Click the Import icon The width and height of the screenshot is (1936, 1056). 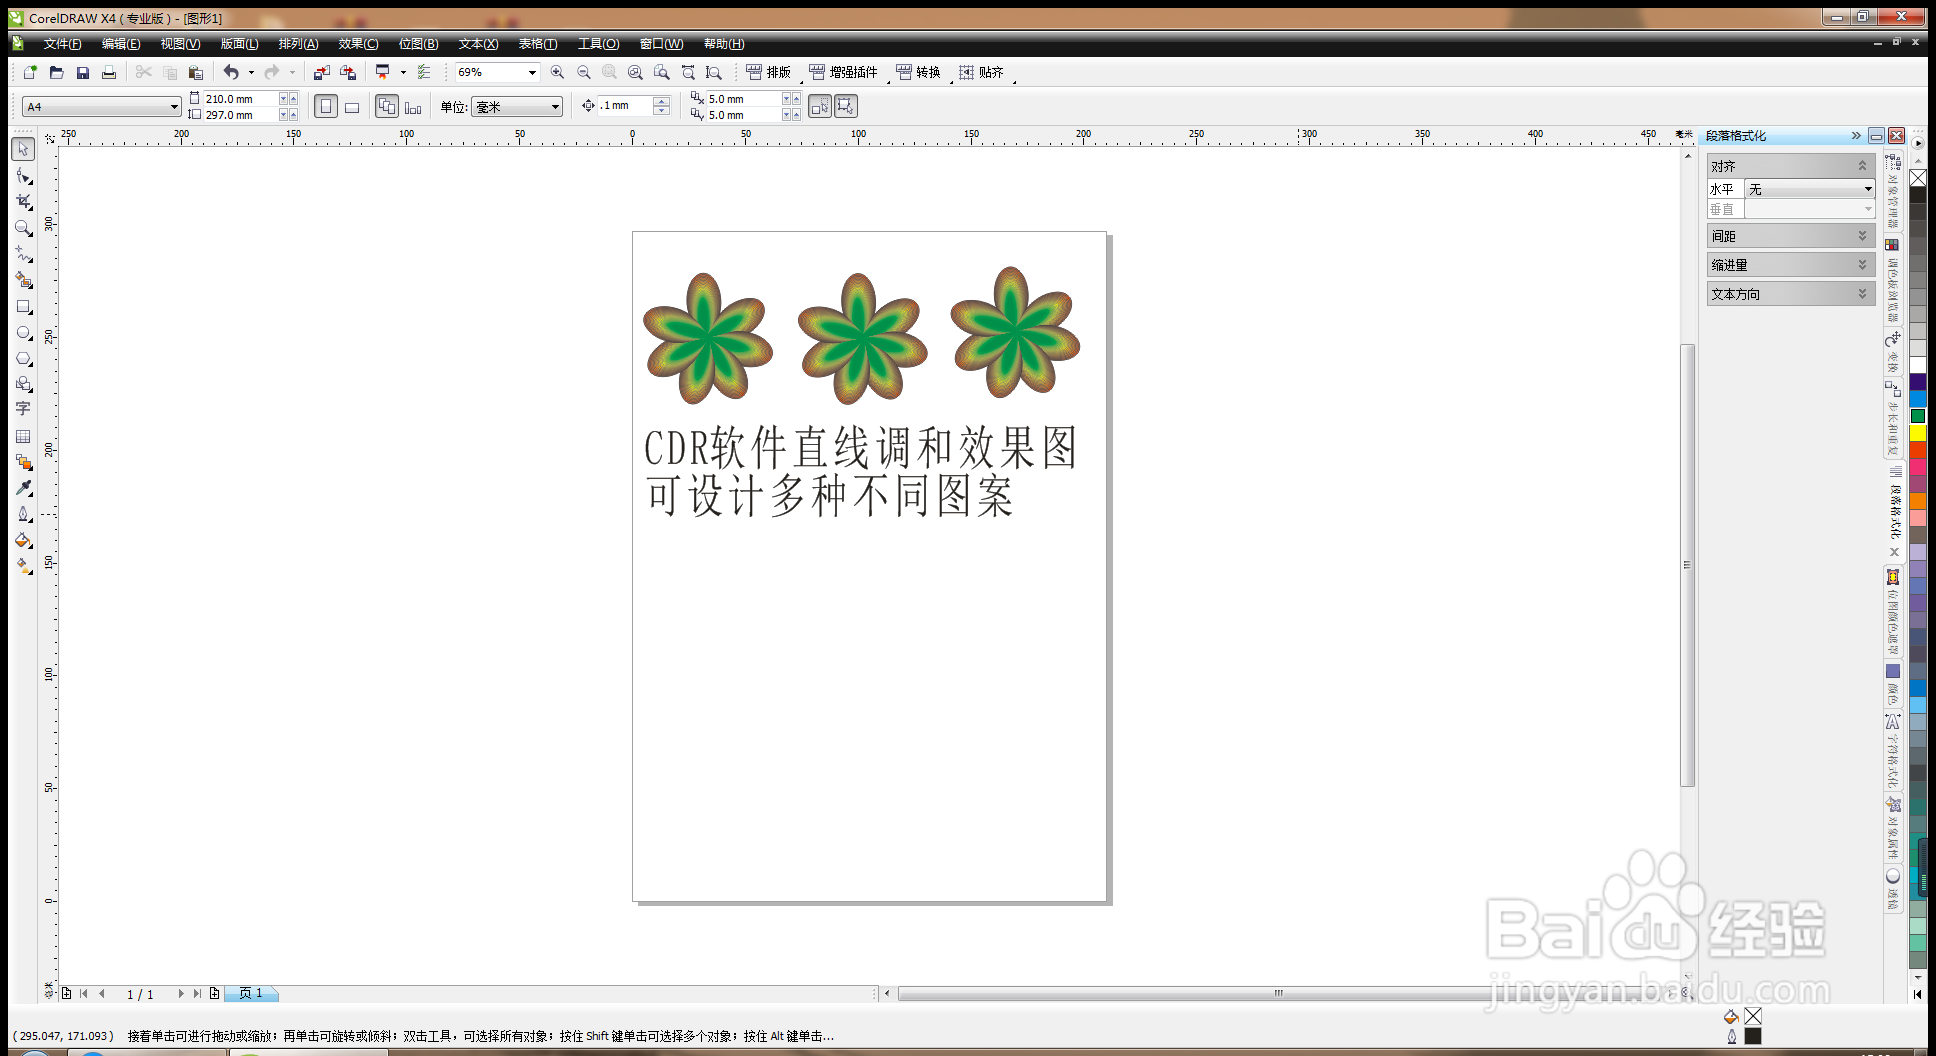[321, 72]
